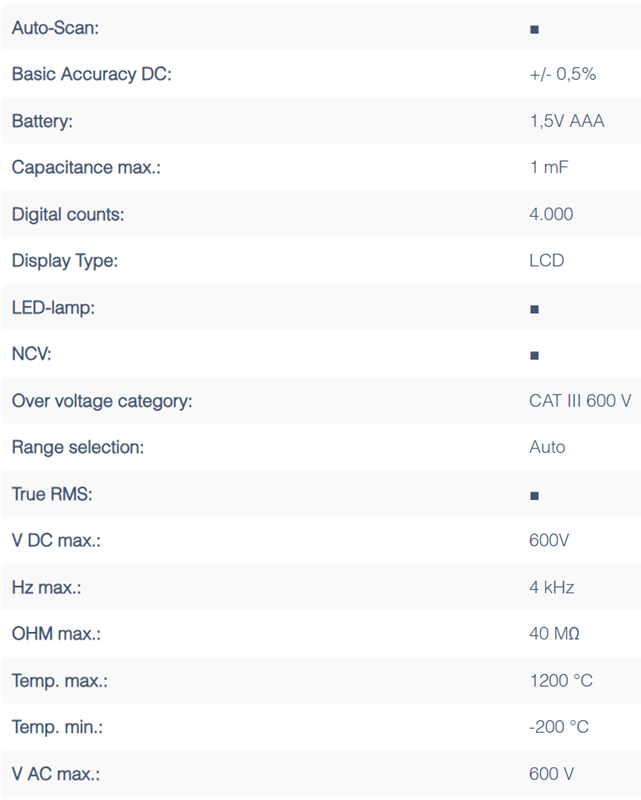Image resolution: width=641 pixels, height=800 pixels.
Task: Click the +/- 0,5% accuracy value
Action: (562, 74)
